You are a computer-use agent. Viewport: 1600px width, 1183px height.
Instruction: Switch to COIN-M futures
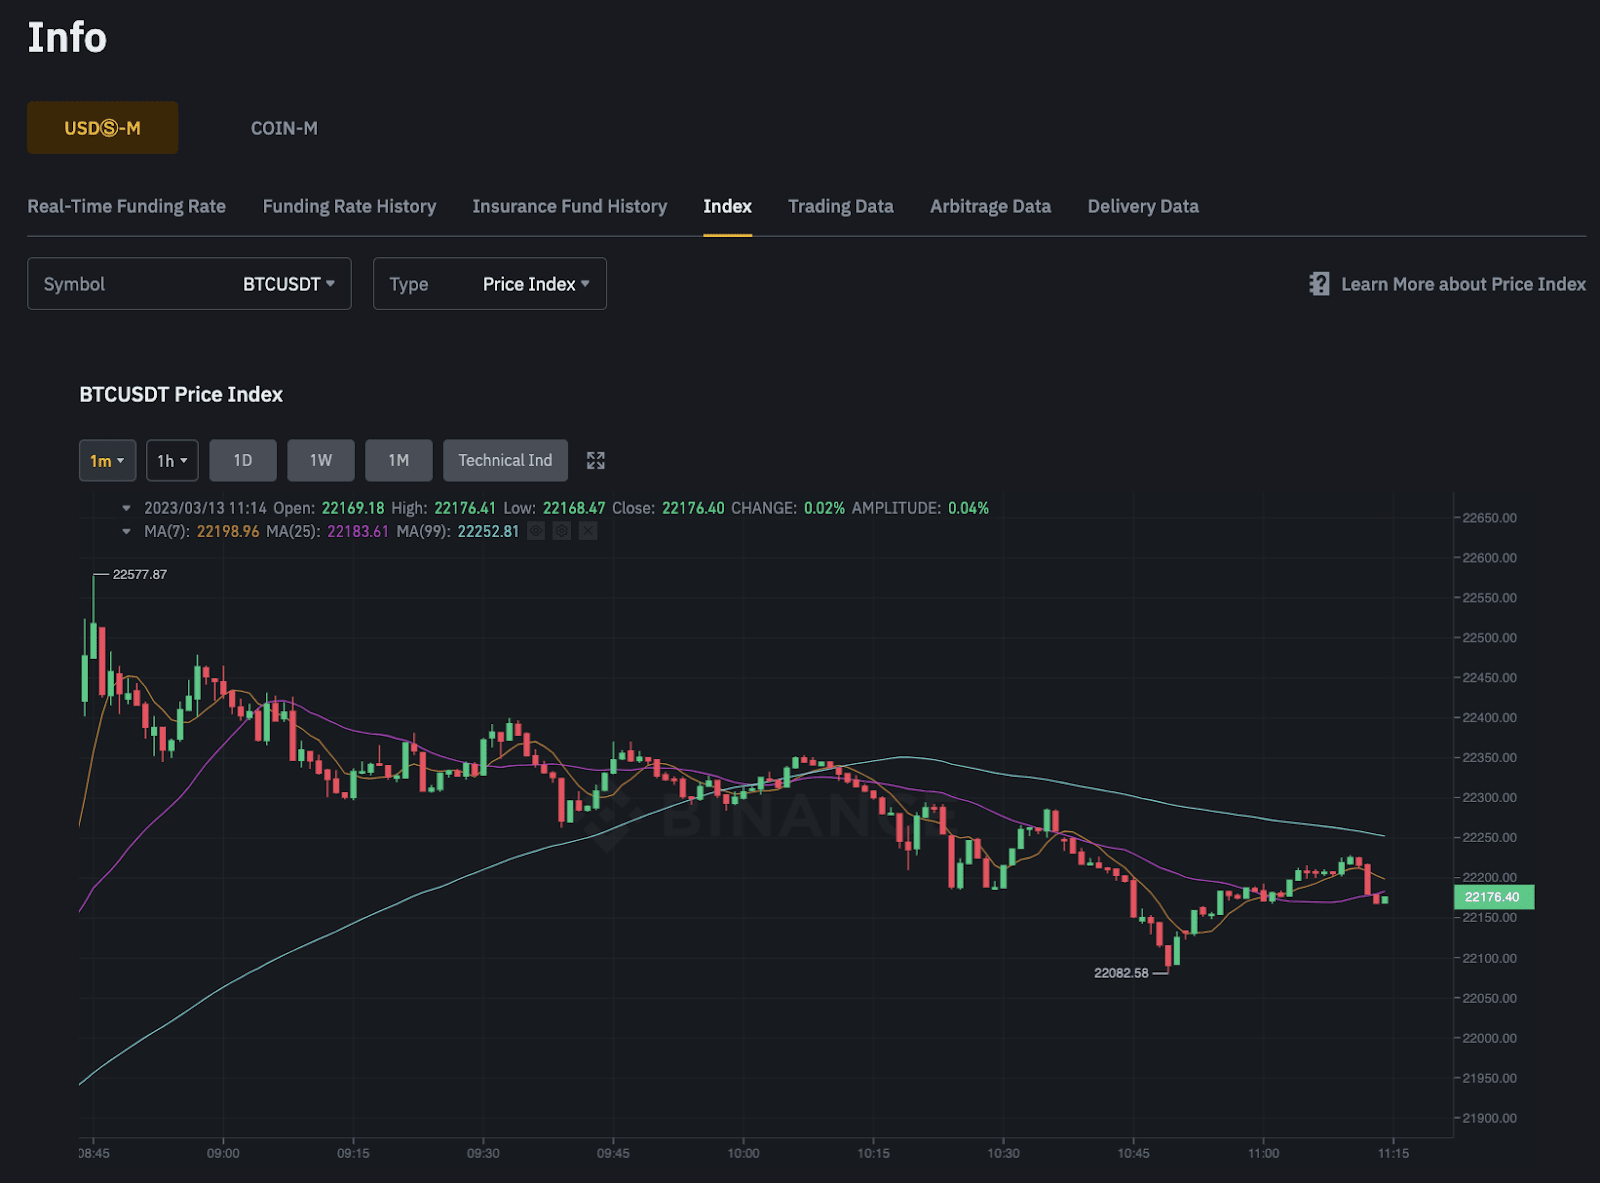point(284,128)
